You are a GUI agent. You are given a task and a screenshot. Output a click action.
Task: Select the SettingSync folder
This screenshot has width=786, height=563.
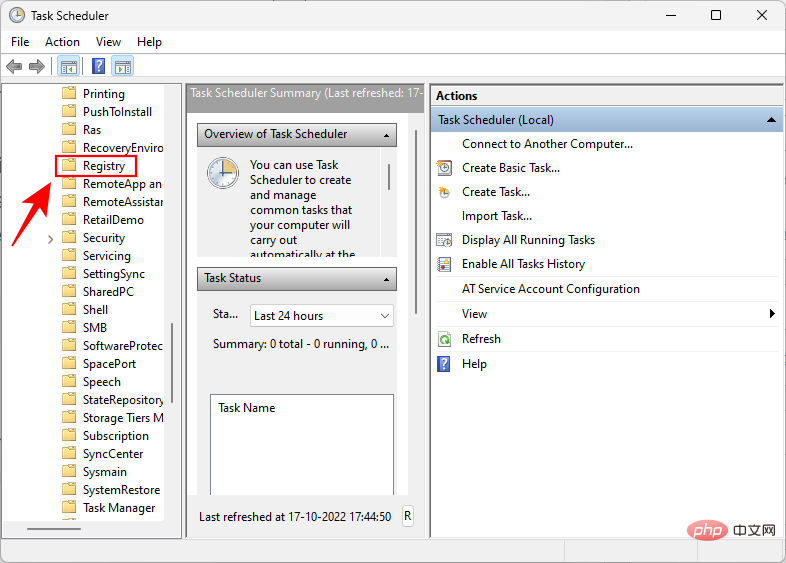coord(114,274)
